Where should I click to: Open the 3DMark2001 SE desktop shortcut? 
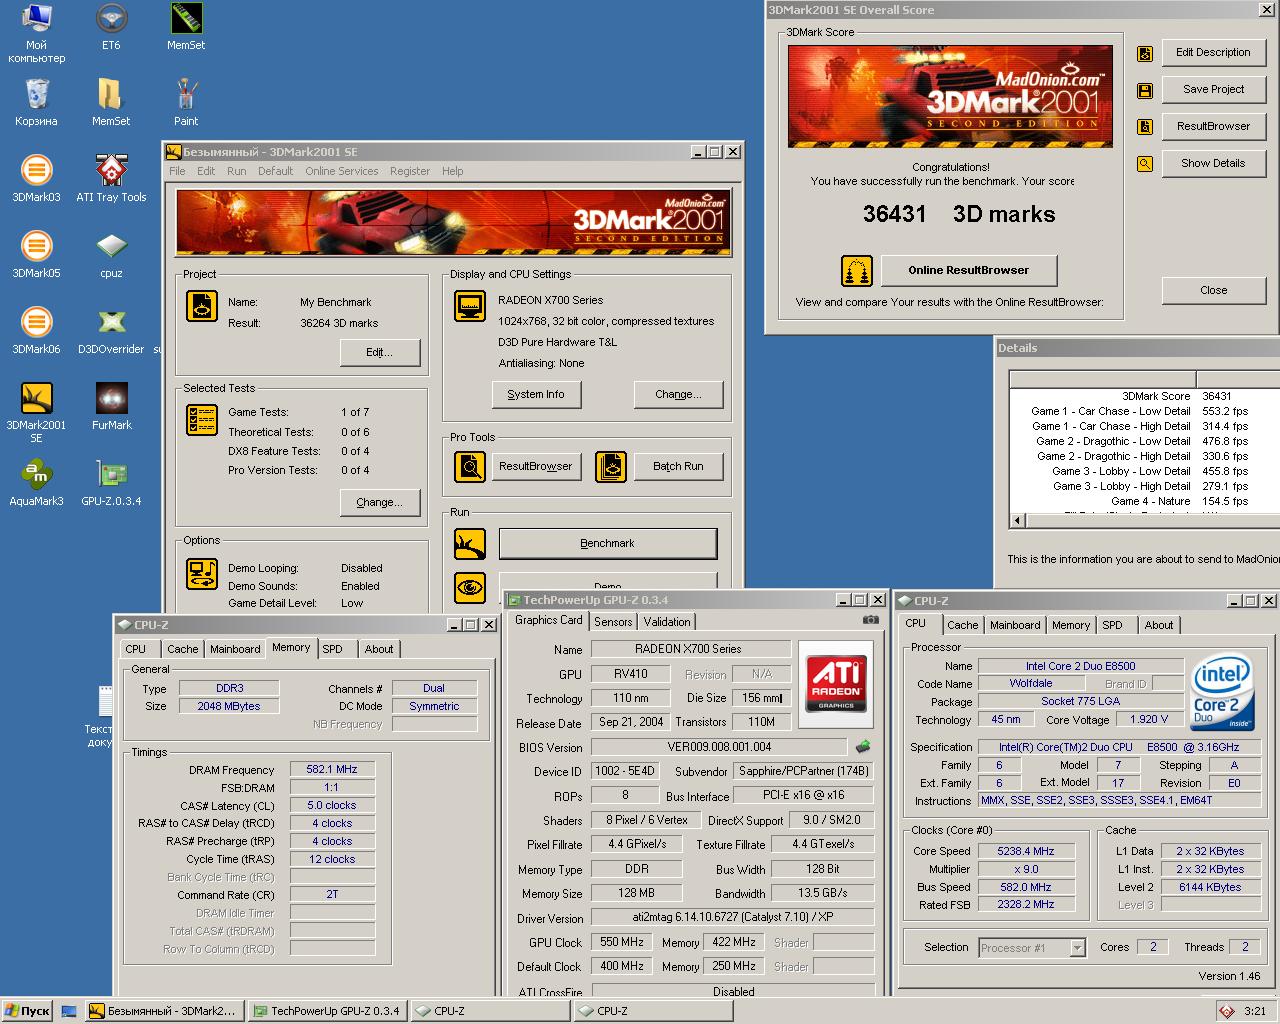point(36,412)
